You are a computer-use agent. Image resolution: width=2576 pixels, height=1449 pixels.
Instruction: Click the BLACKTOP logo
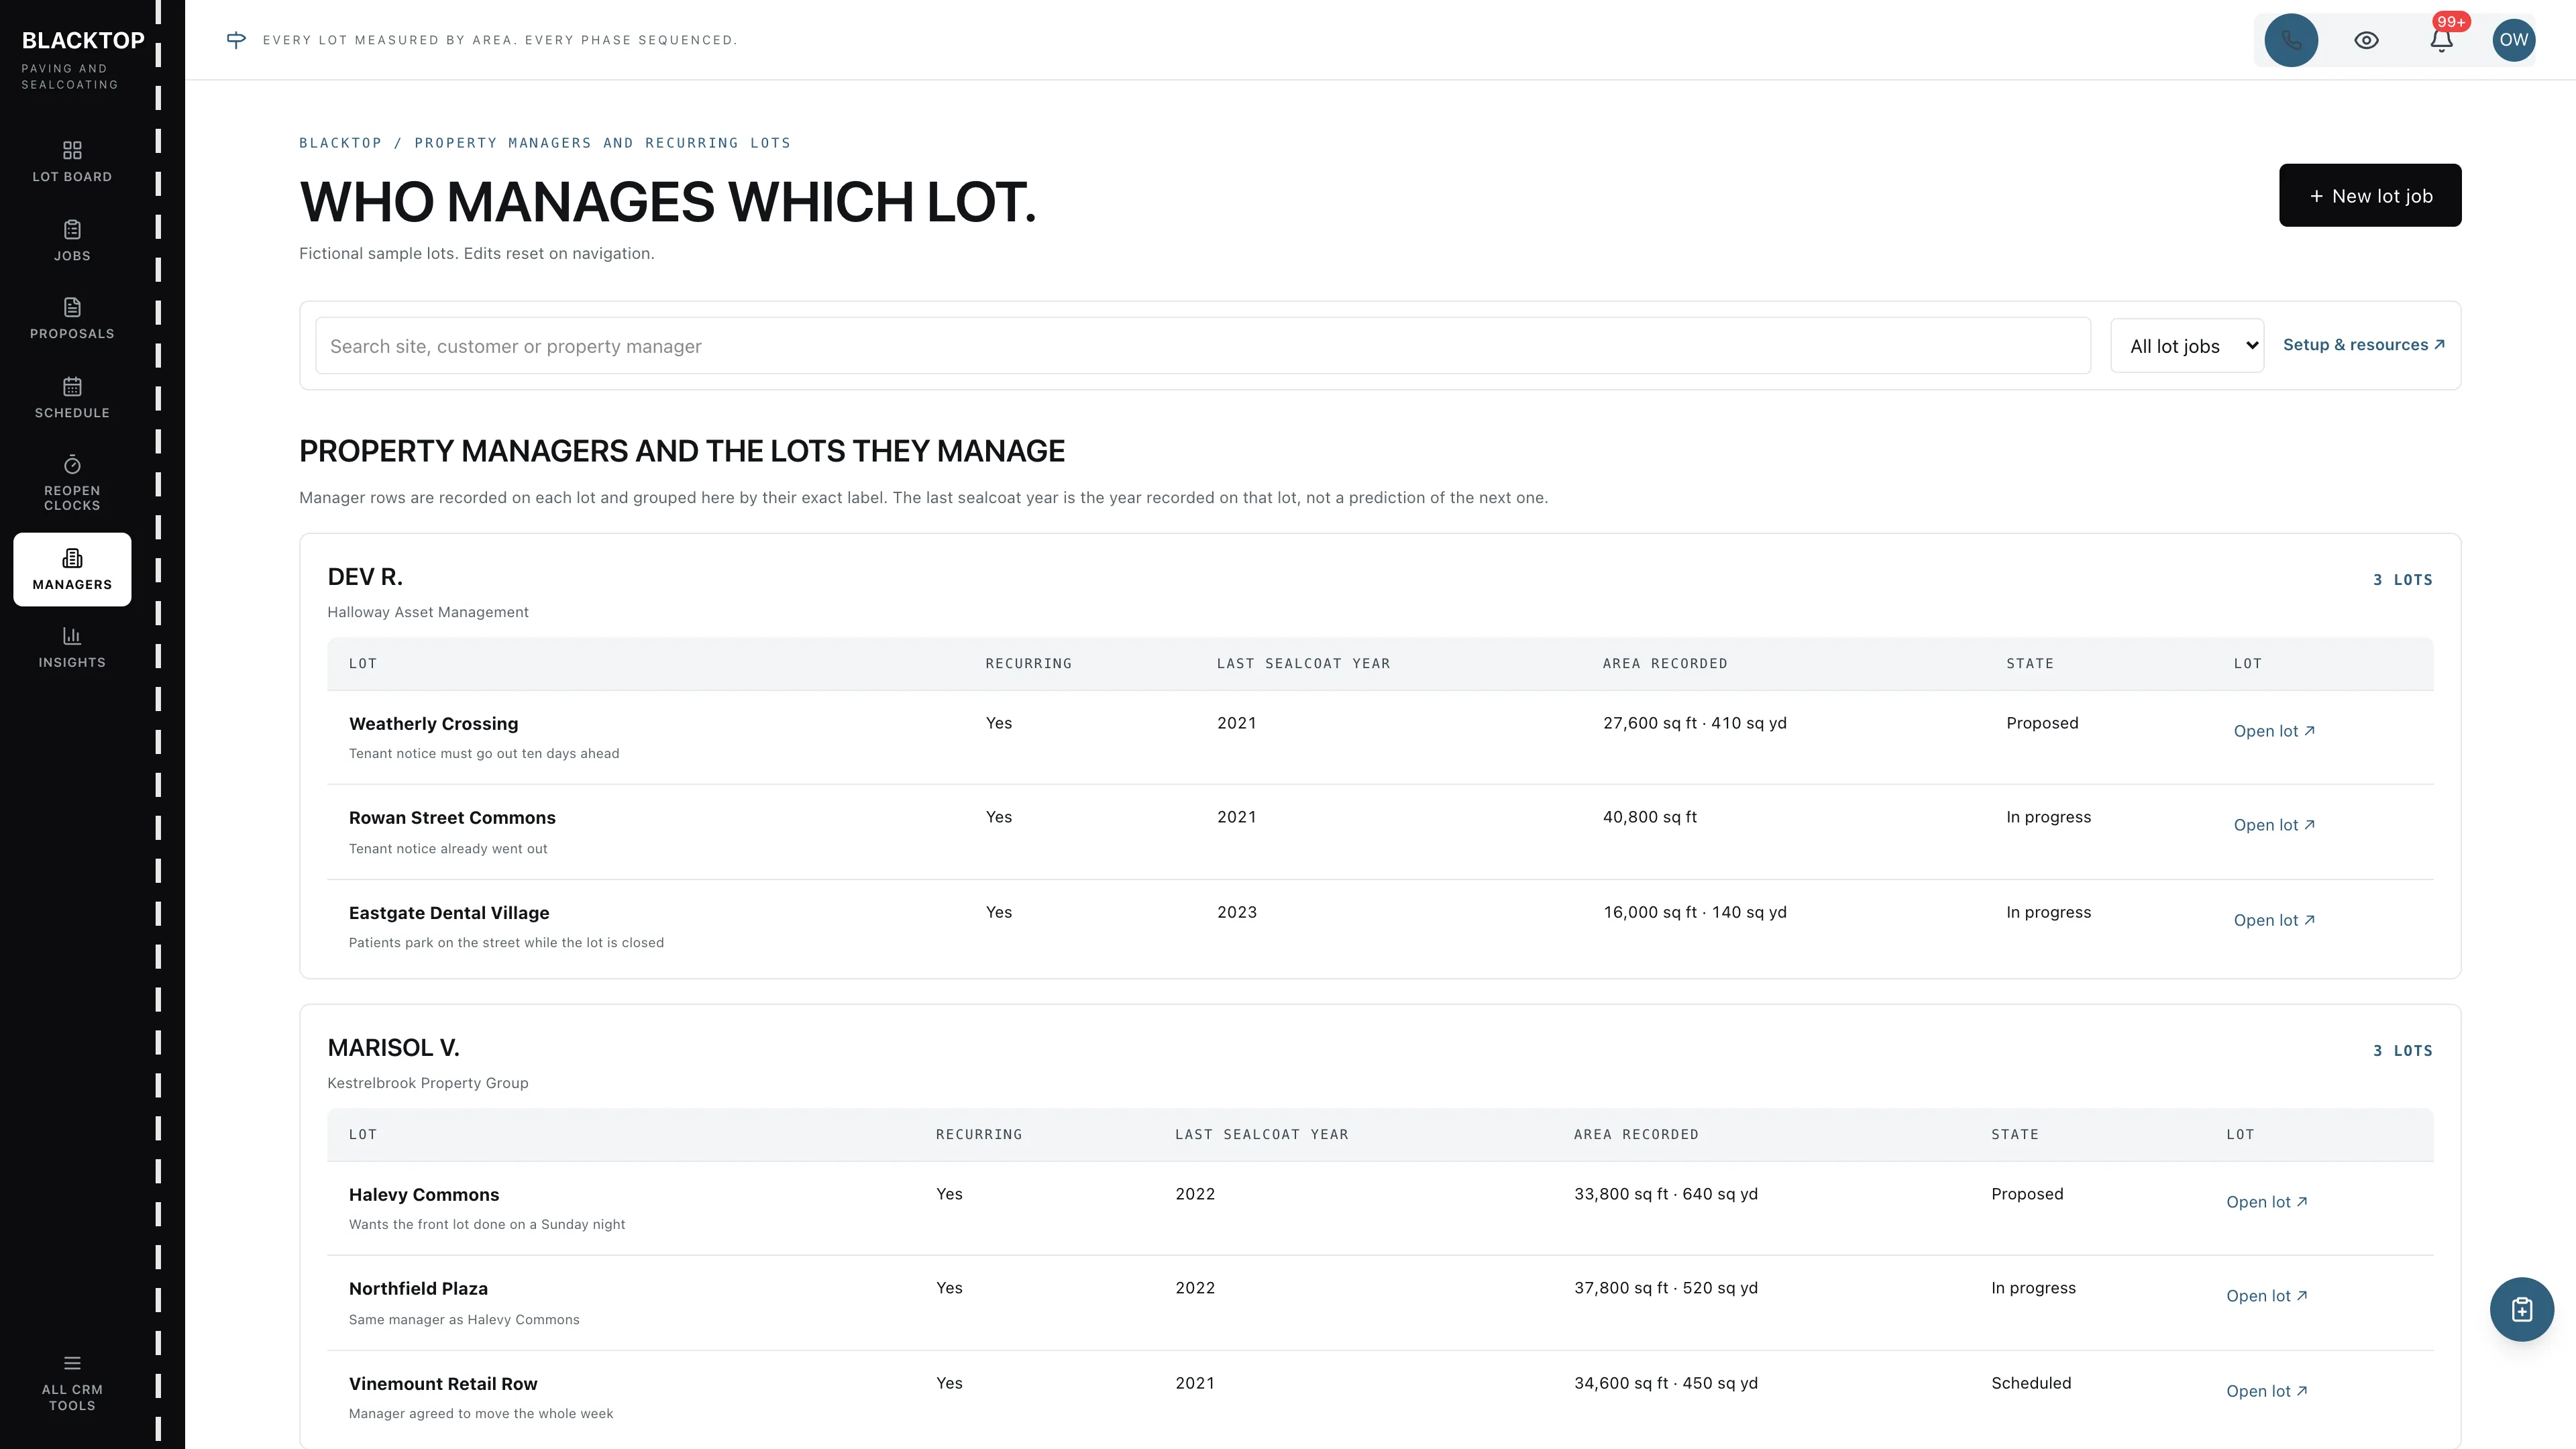click(x=83, y=40)
